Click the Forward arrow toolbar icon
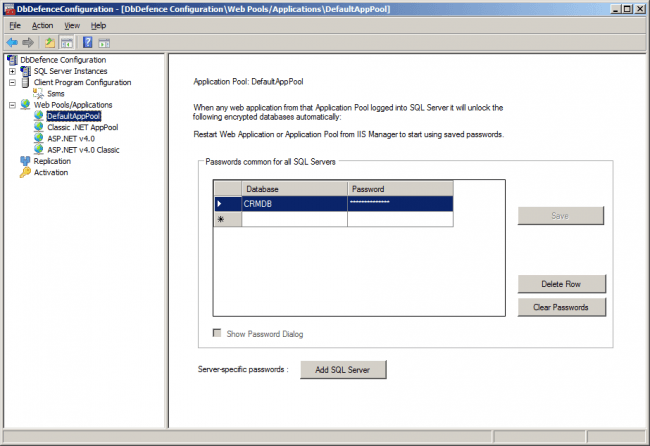 click(x=28, y=43)
